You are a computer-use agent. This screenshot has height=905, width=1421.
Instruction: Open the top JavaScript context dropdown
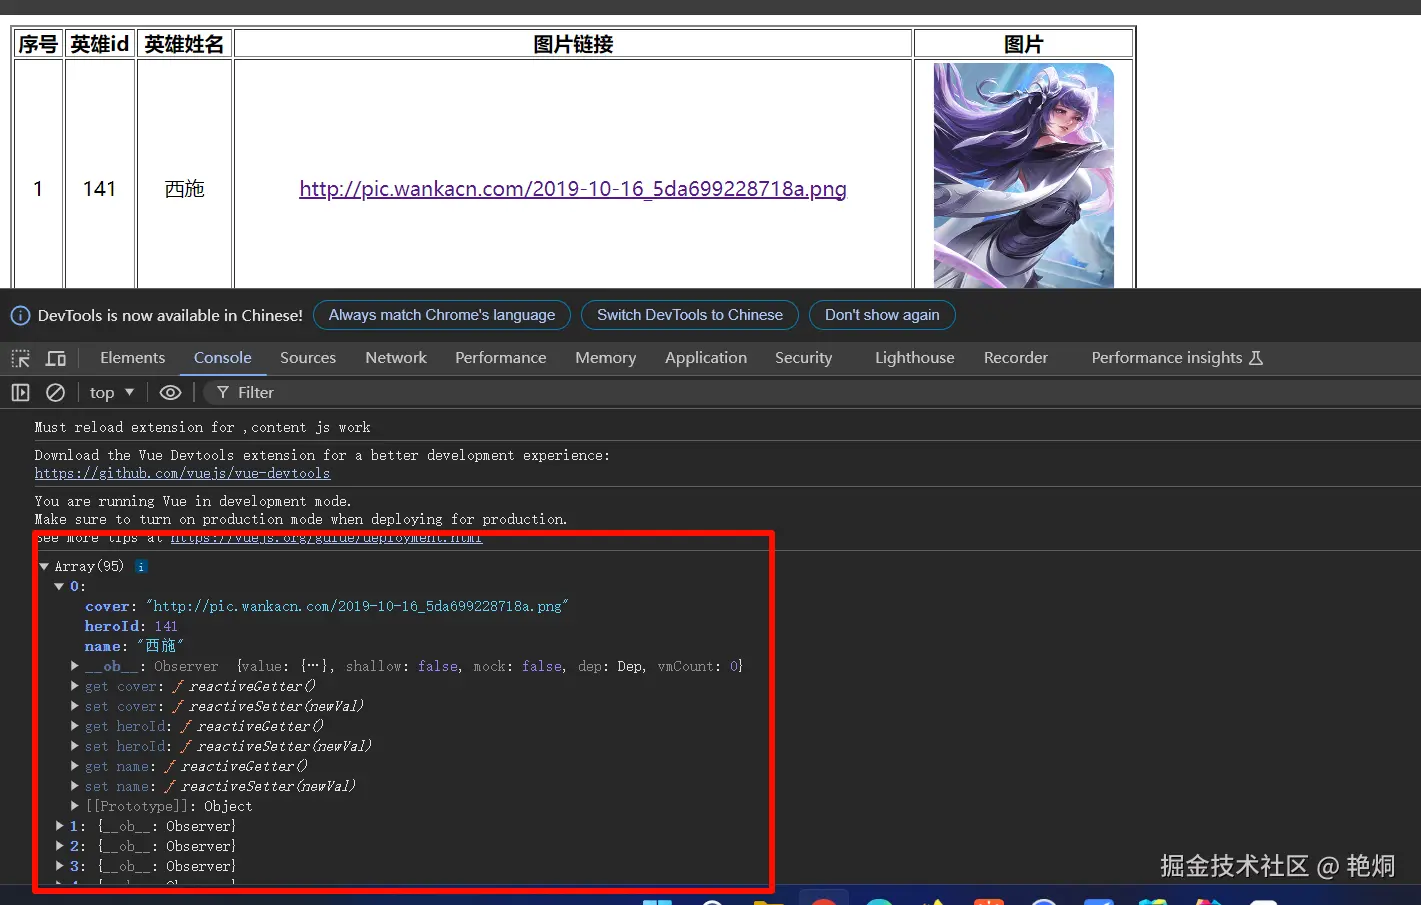coord(111,393)
